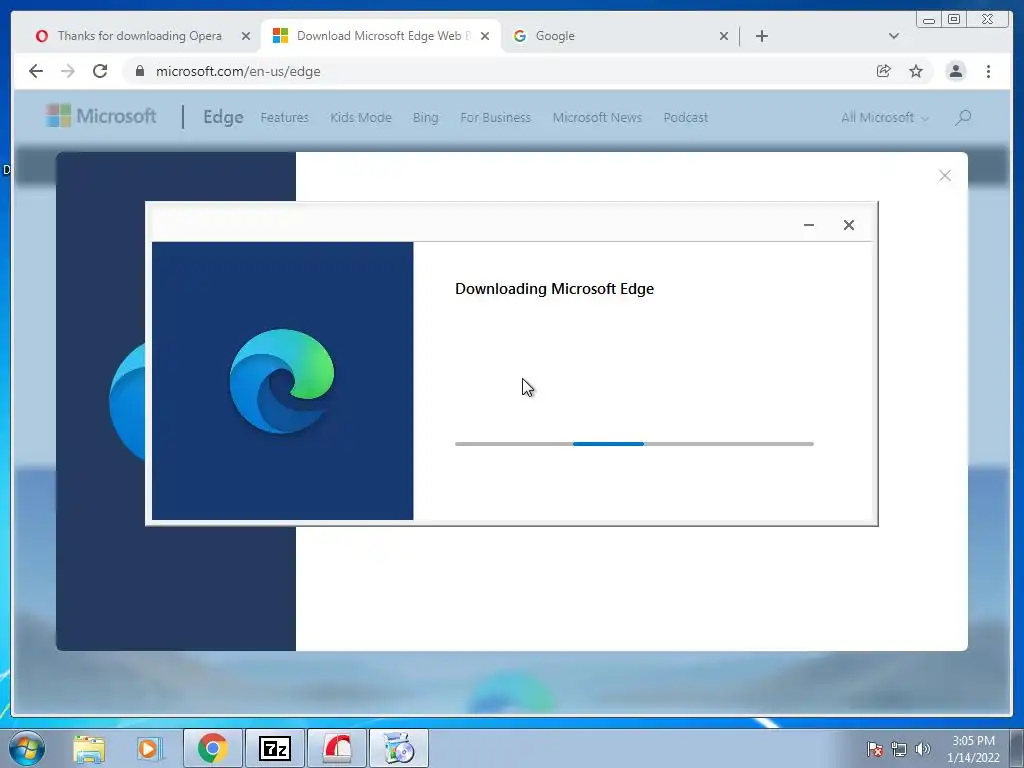This screenshot has width=1024, height=768.
Task: Open the share this page icon
Action: (884, 71)
